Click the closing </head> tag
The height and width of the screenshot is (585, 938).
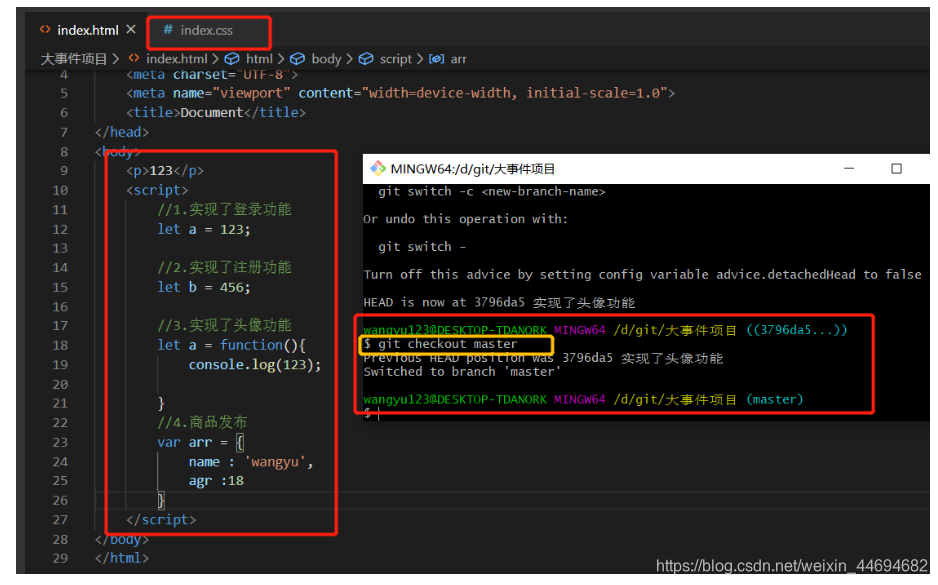coord(121,132)
